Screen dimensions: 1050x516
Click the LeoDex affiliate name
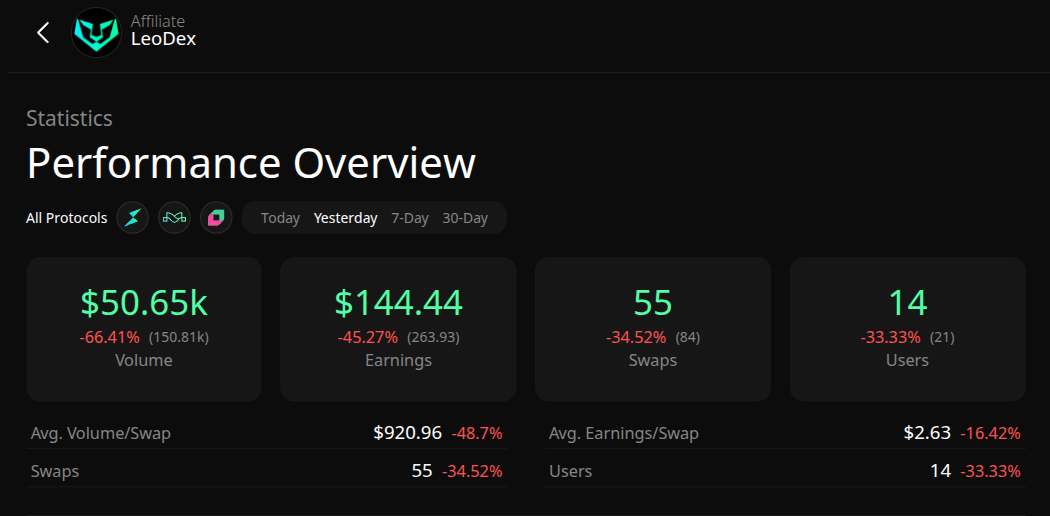click(x=163, y=40)
